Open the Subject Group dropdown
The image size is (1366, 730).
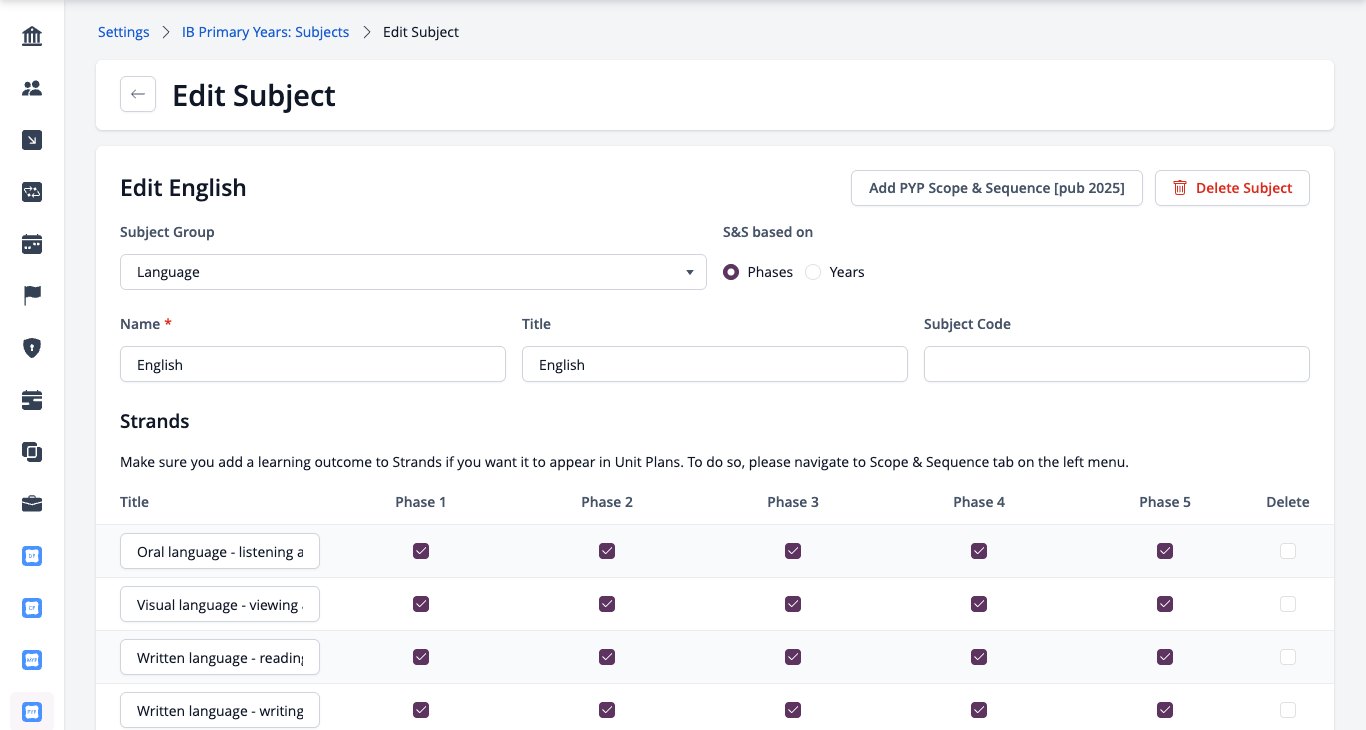coord(413,272)
